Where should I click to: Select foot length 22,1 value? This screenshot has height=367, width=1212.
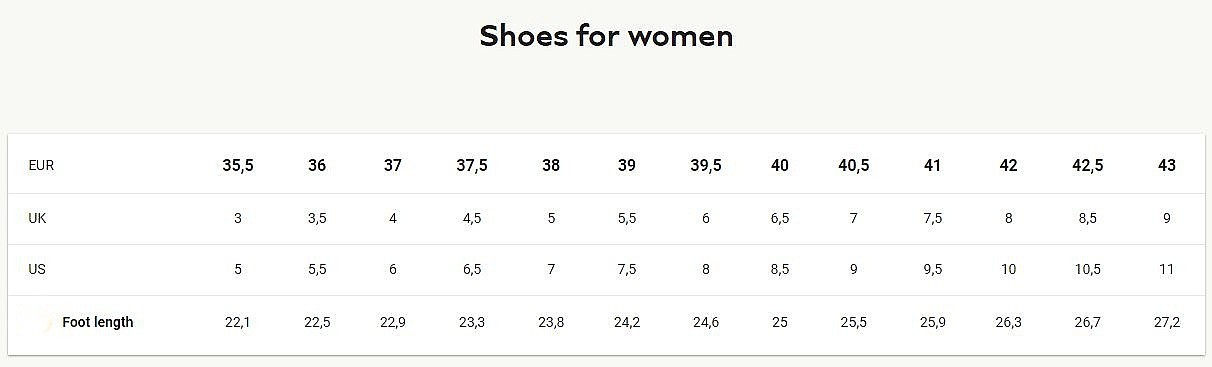pos(238,322)
